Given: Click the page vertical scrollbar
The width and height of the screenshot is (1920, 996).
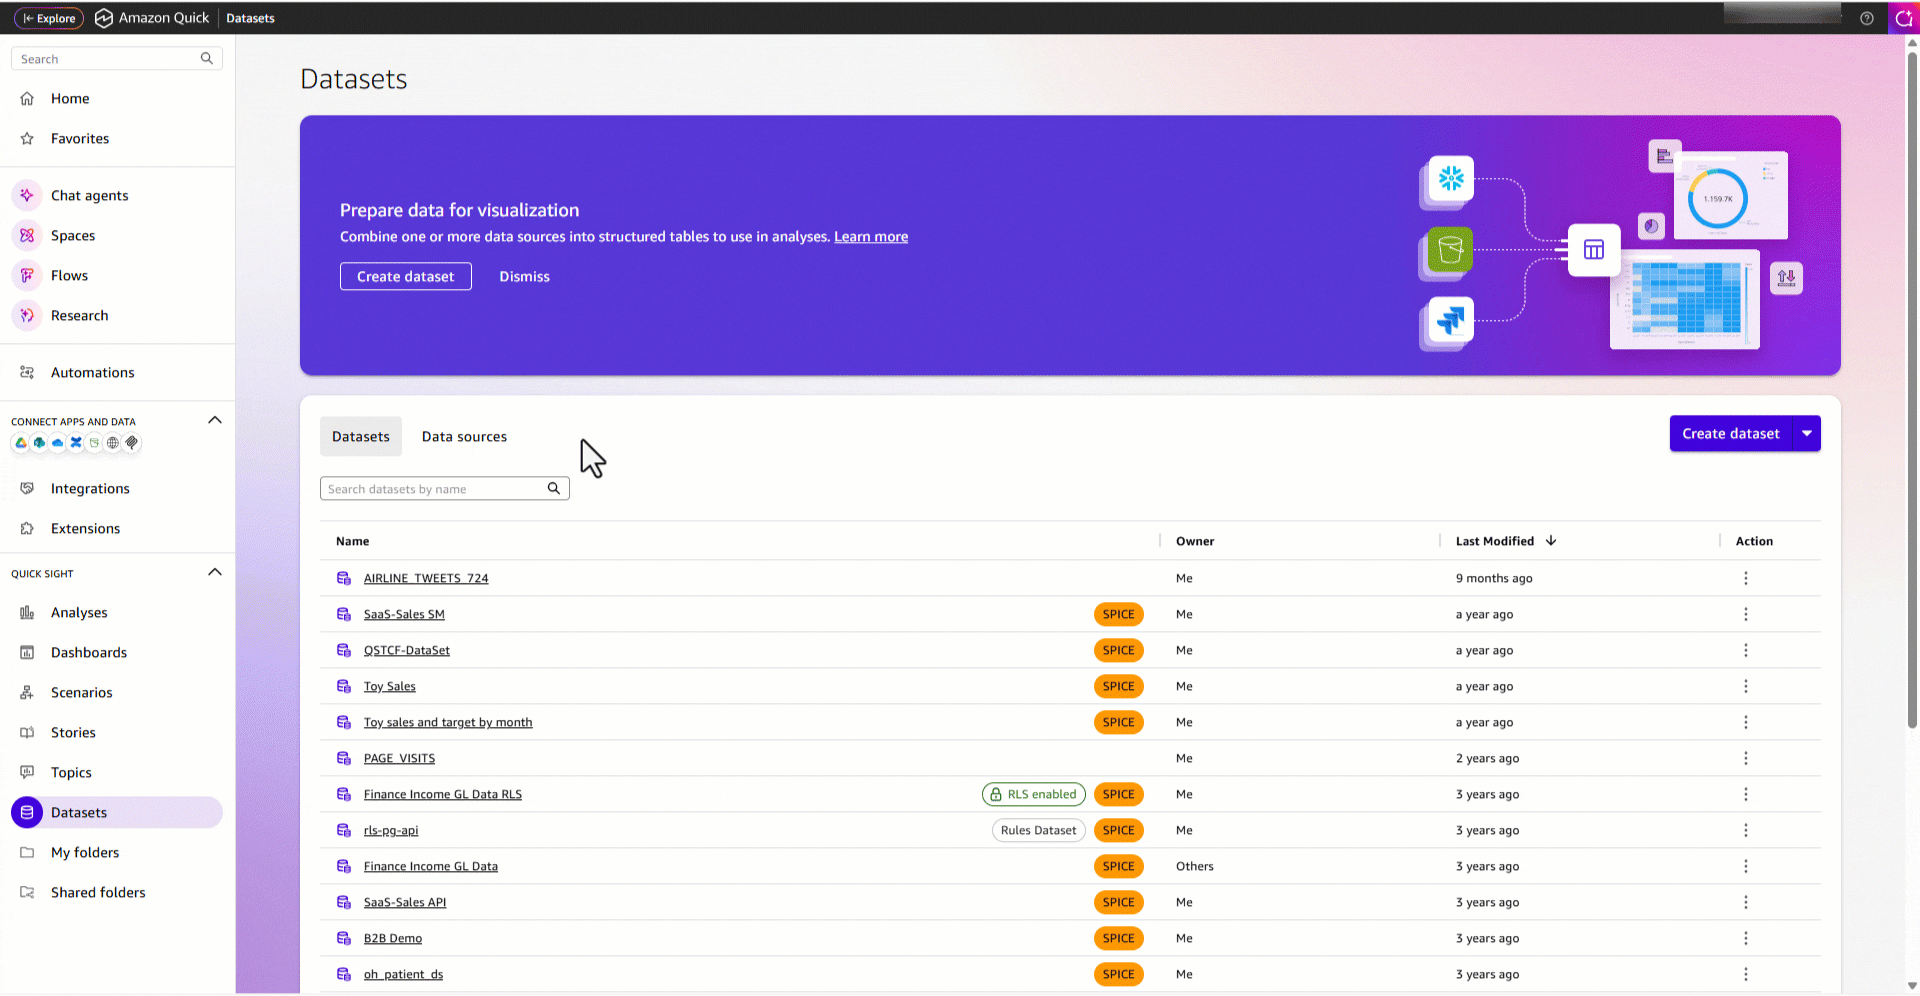Looking at the screenshot, I should [1913, 390].
